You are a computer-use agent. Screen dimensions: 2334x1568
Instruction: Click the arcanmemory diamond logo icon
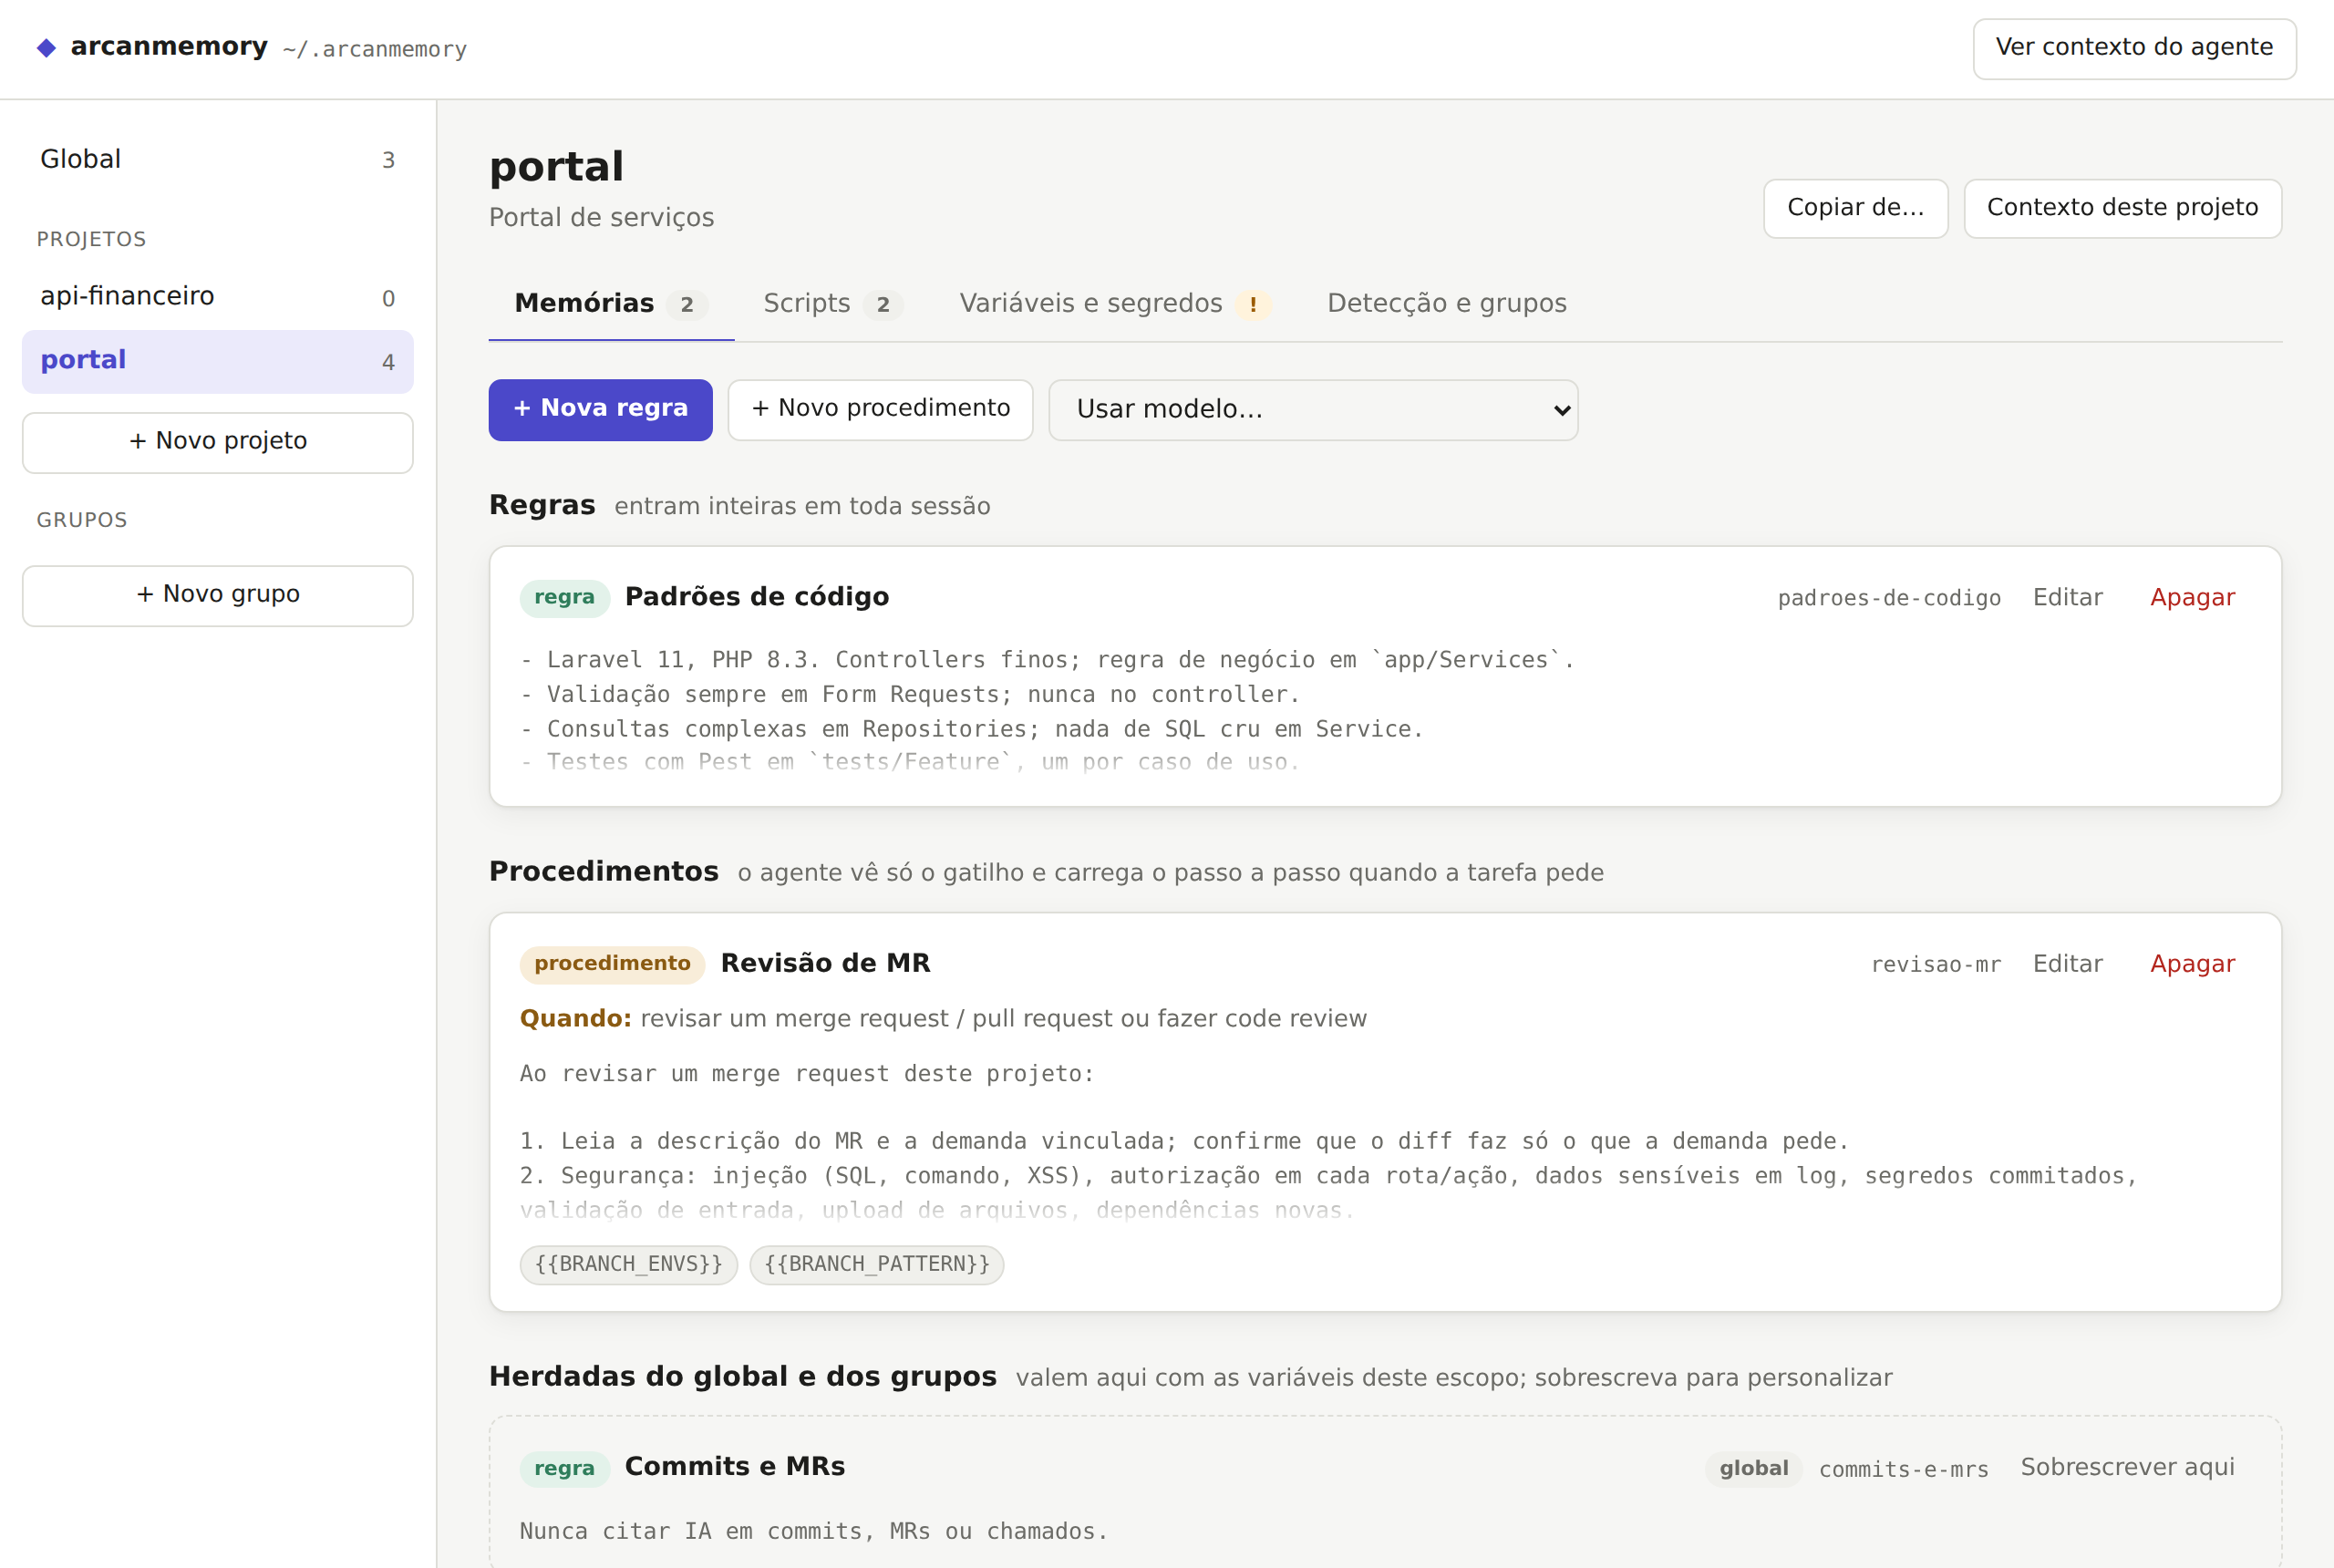point(46,48)
